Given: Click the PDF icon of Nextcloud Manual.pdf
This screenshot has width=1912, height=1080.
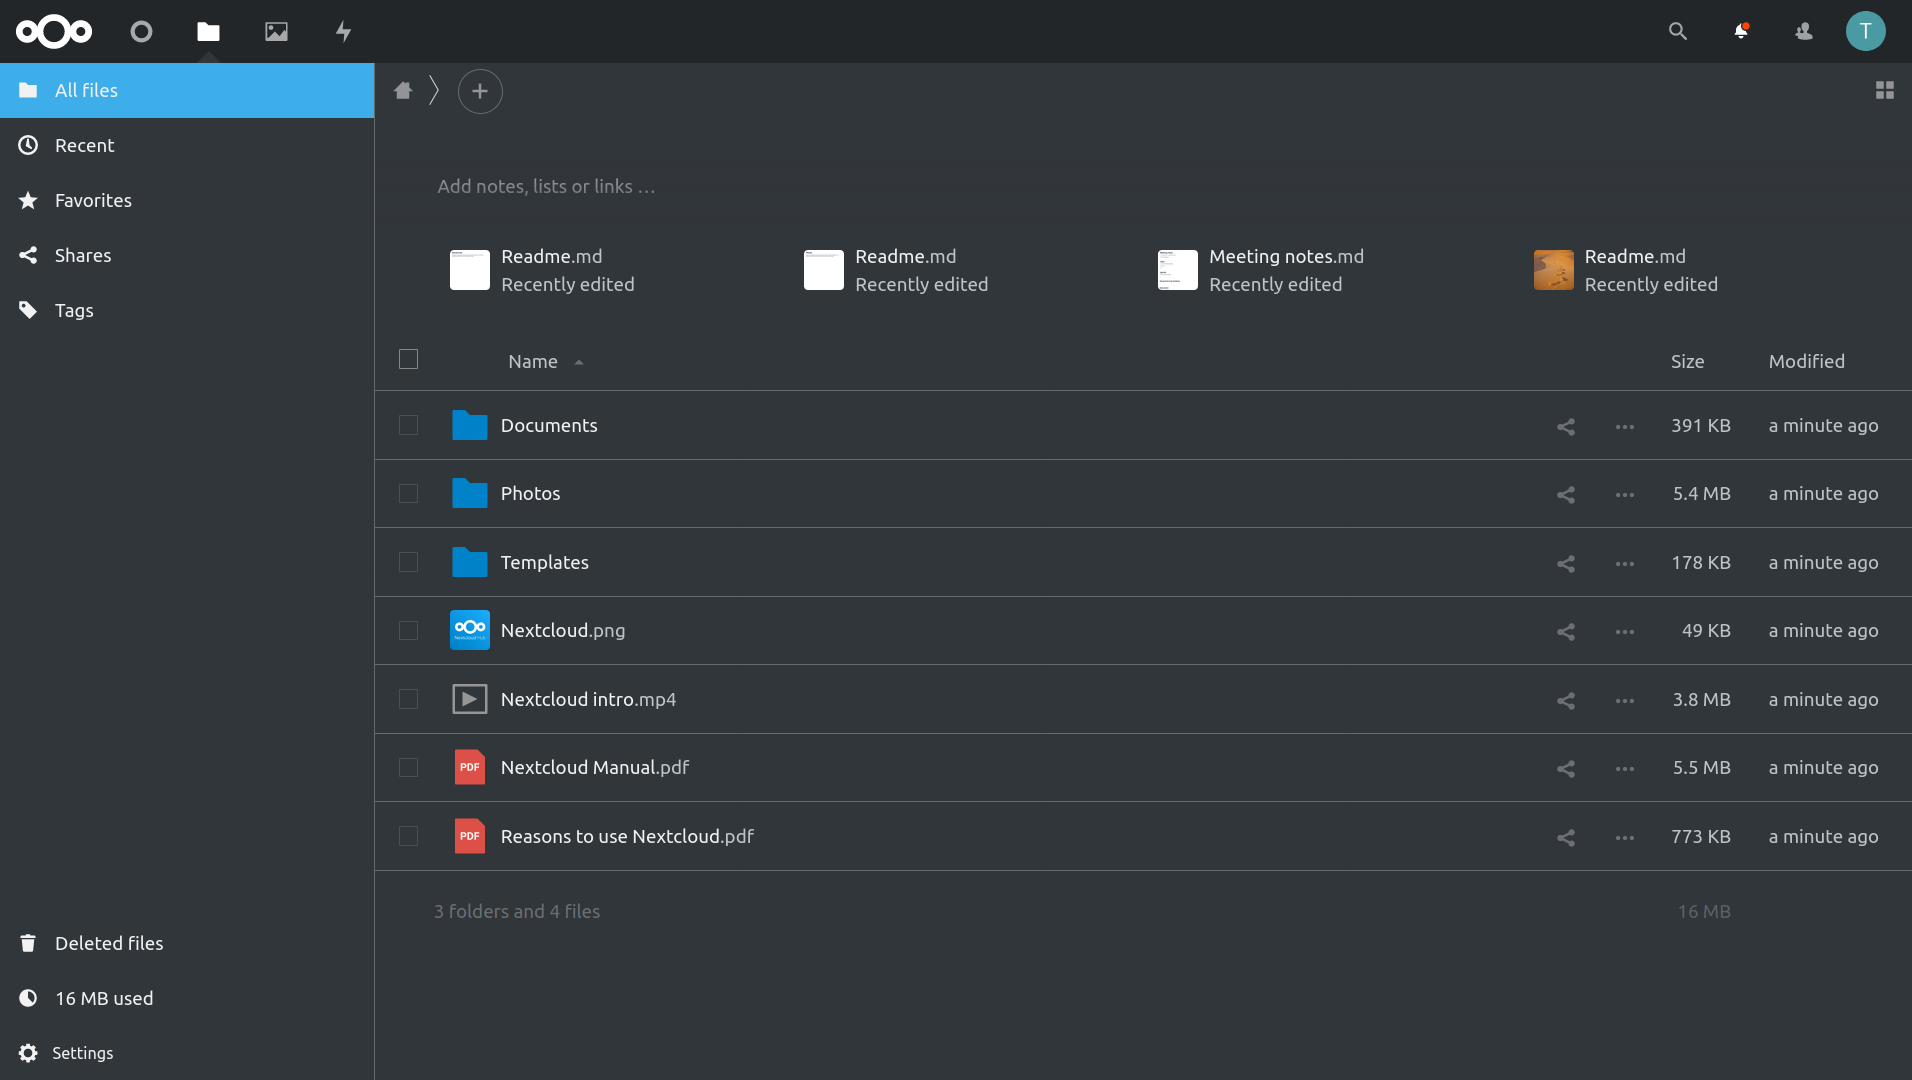Looking at the screenshot, I should click(x=469, y=767).
